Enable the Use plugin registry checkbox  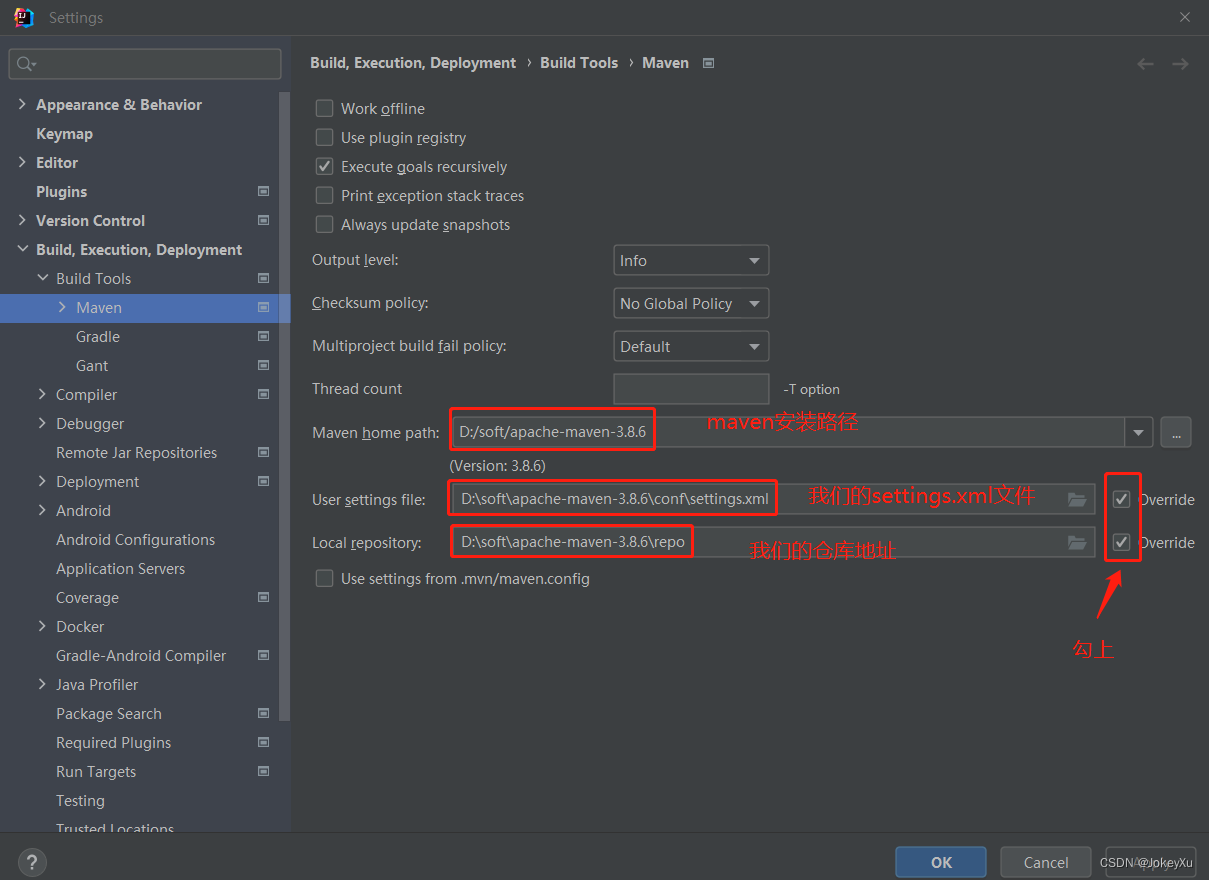coord(324,137)
